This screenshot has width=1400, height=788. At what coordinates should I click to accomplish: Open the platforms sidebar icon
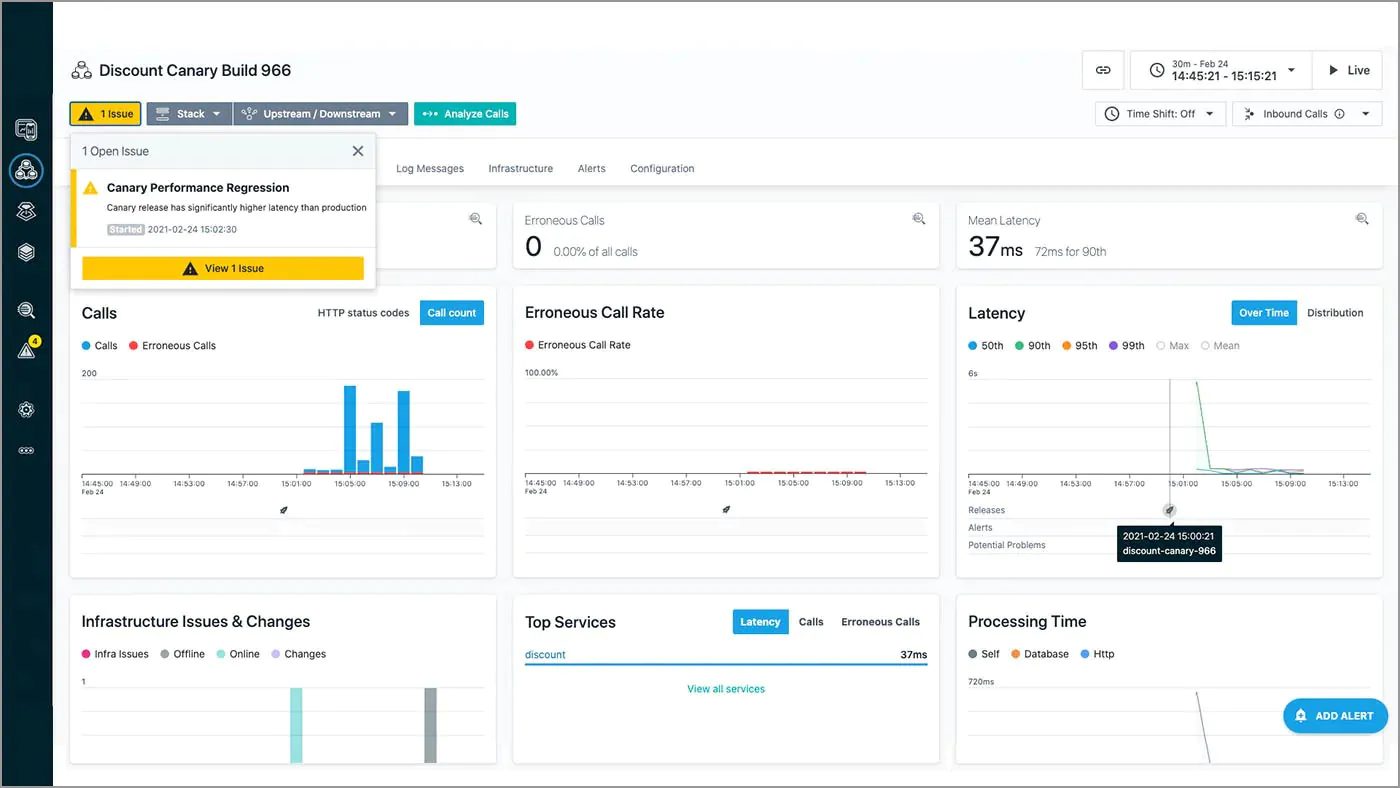pyautogui.click(x=26, y=211)
